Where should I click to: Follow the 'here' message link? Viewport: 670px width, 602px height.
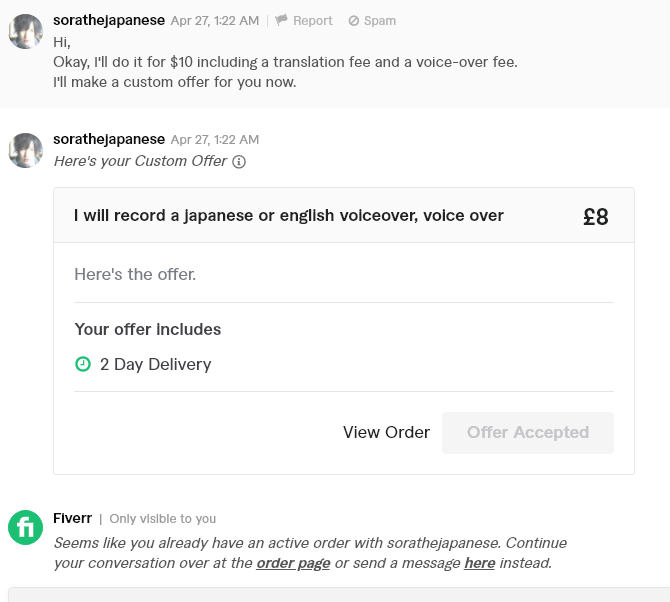pyautogui.click(x=479, y=563)
